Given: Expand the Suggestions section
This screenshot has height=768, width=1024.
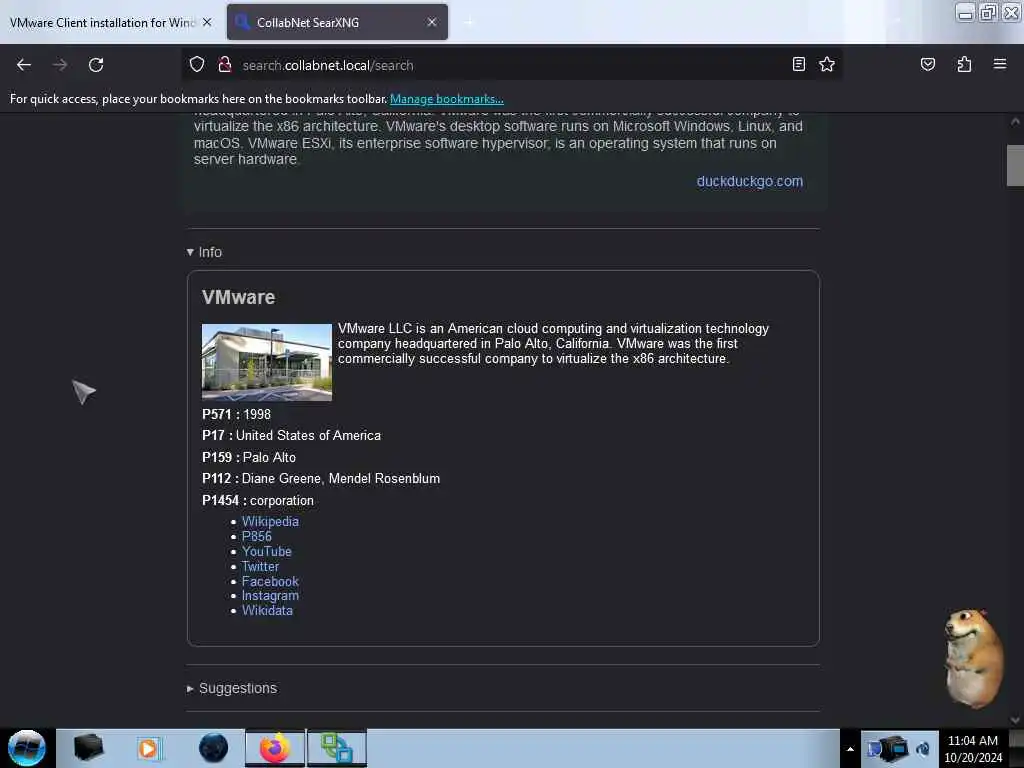Looking at the screenshot, I should coord(232,688).
